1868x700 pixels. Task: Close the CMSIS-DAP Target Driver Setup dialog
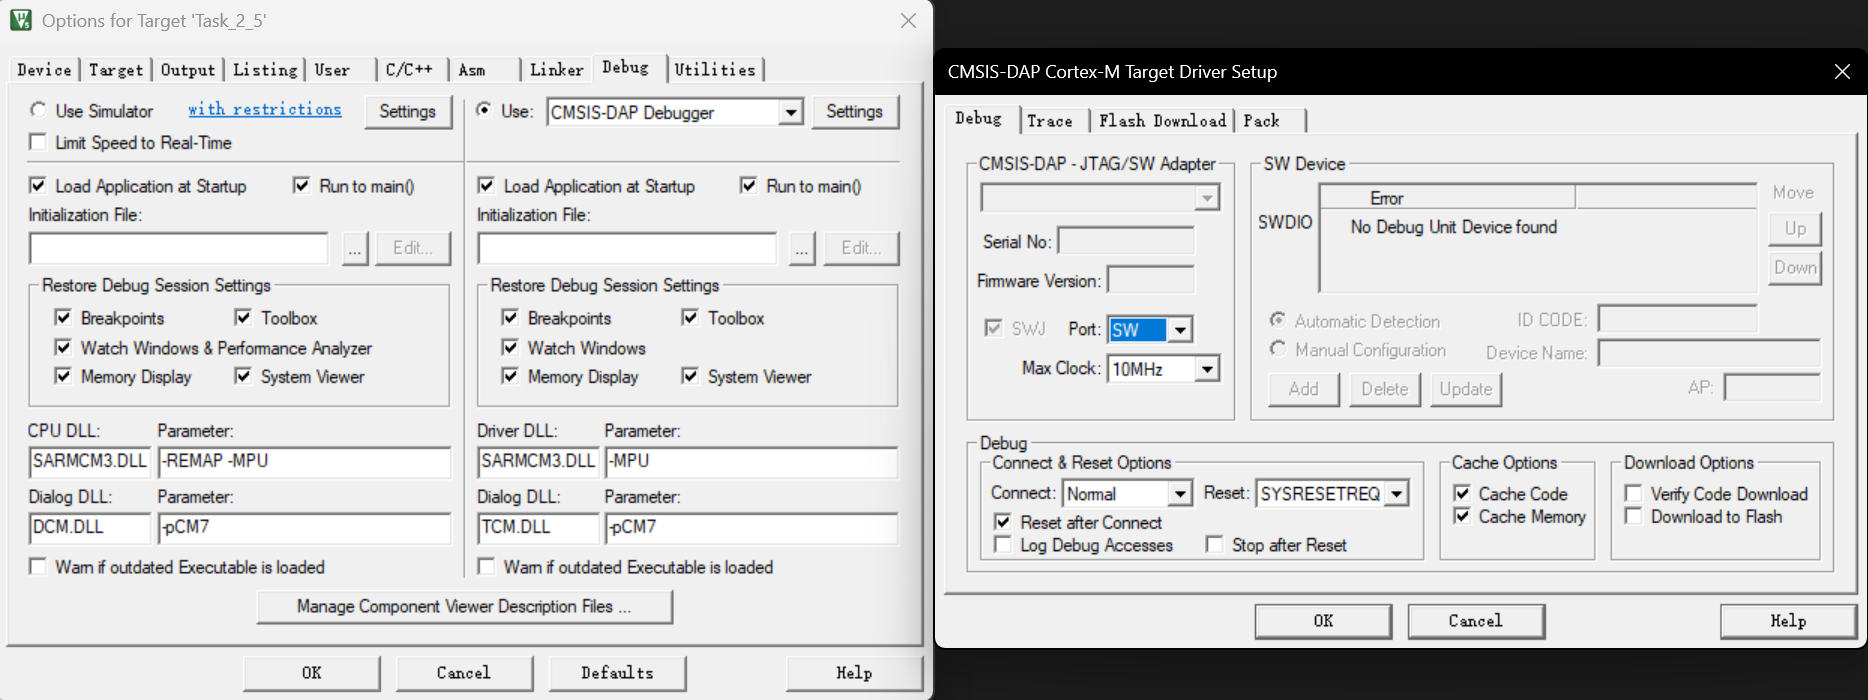click(x=1842, y=72)
